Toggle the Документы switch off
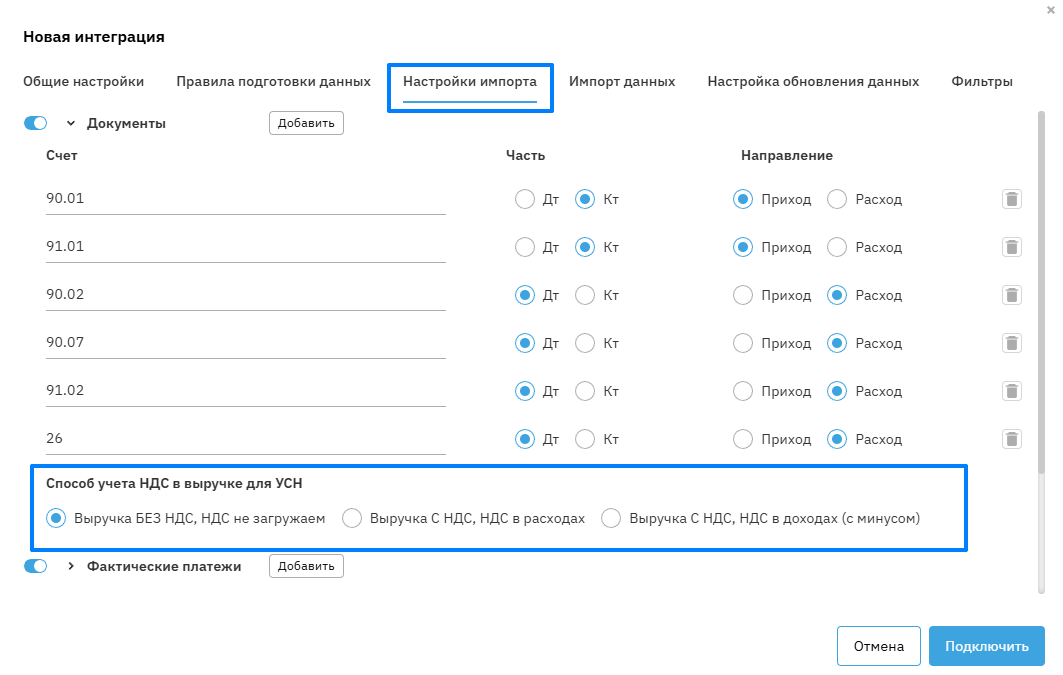1063x675 pixels. pos(36,123)
